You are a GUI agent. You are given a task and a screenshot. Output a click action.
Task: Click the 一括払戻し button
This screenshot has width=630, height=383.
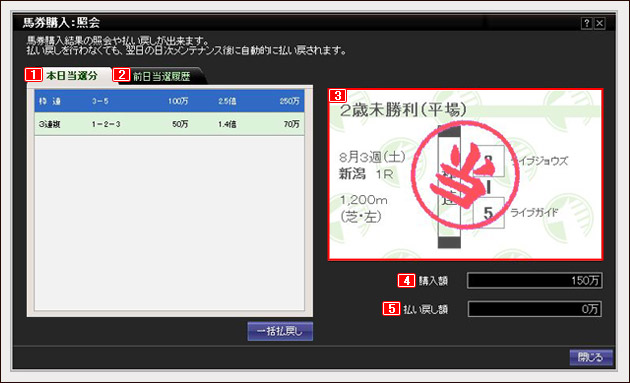pyautogui.click(x=280, y=332)
